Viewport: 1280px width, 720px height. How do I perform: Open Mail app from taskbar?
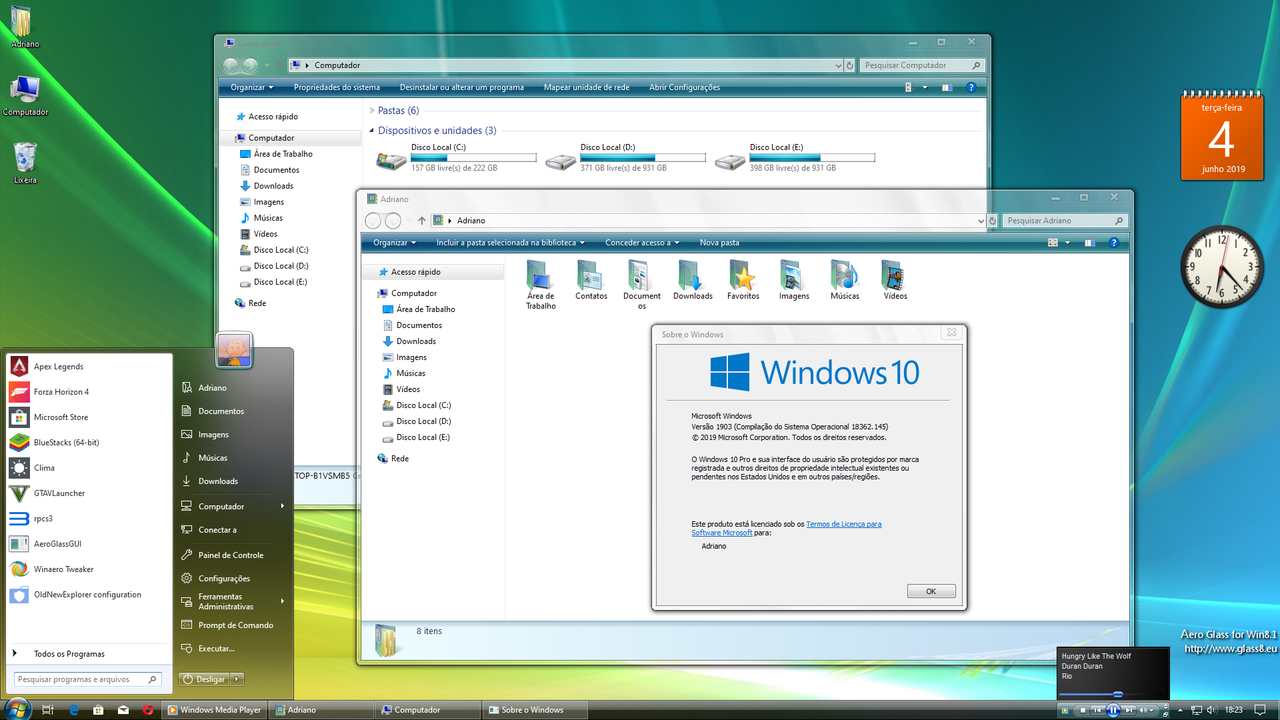click(123, 710)
